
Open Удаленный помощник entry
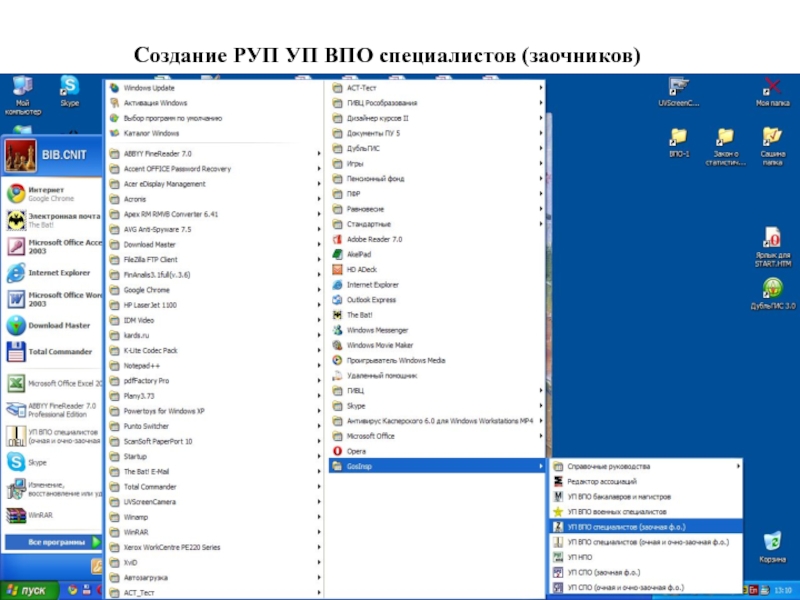pyautogui.click(x=437, y=376)
